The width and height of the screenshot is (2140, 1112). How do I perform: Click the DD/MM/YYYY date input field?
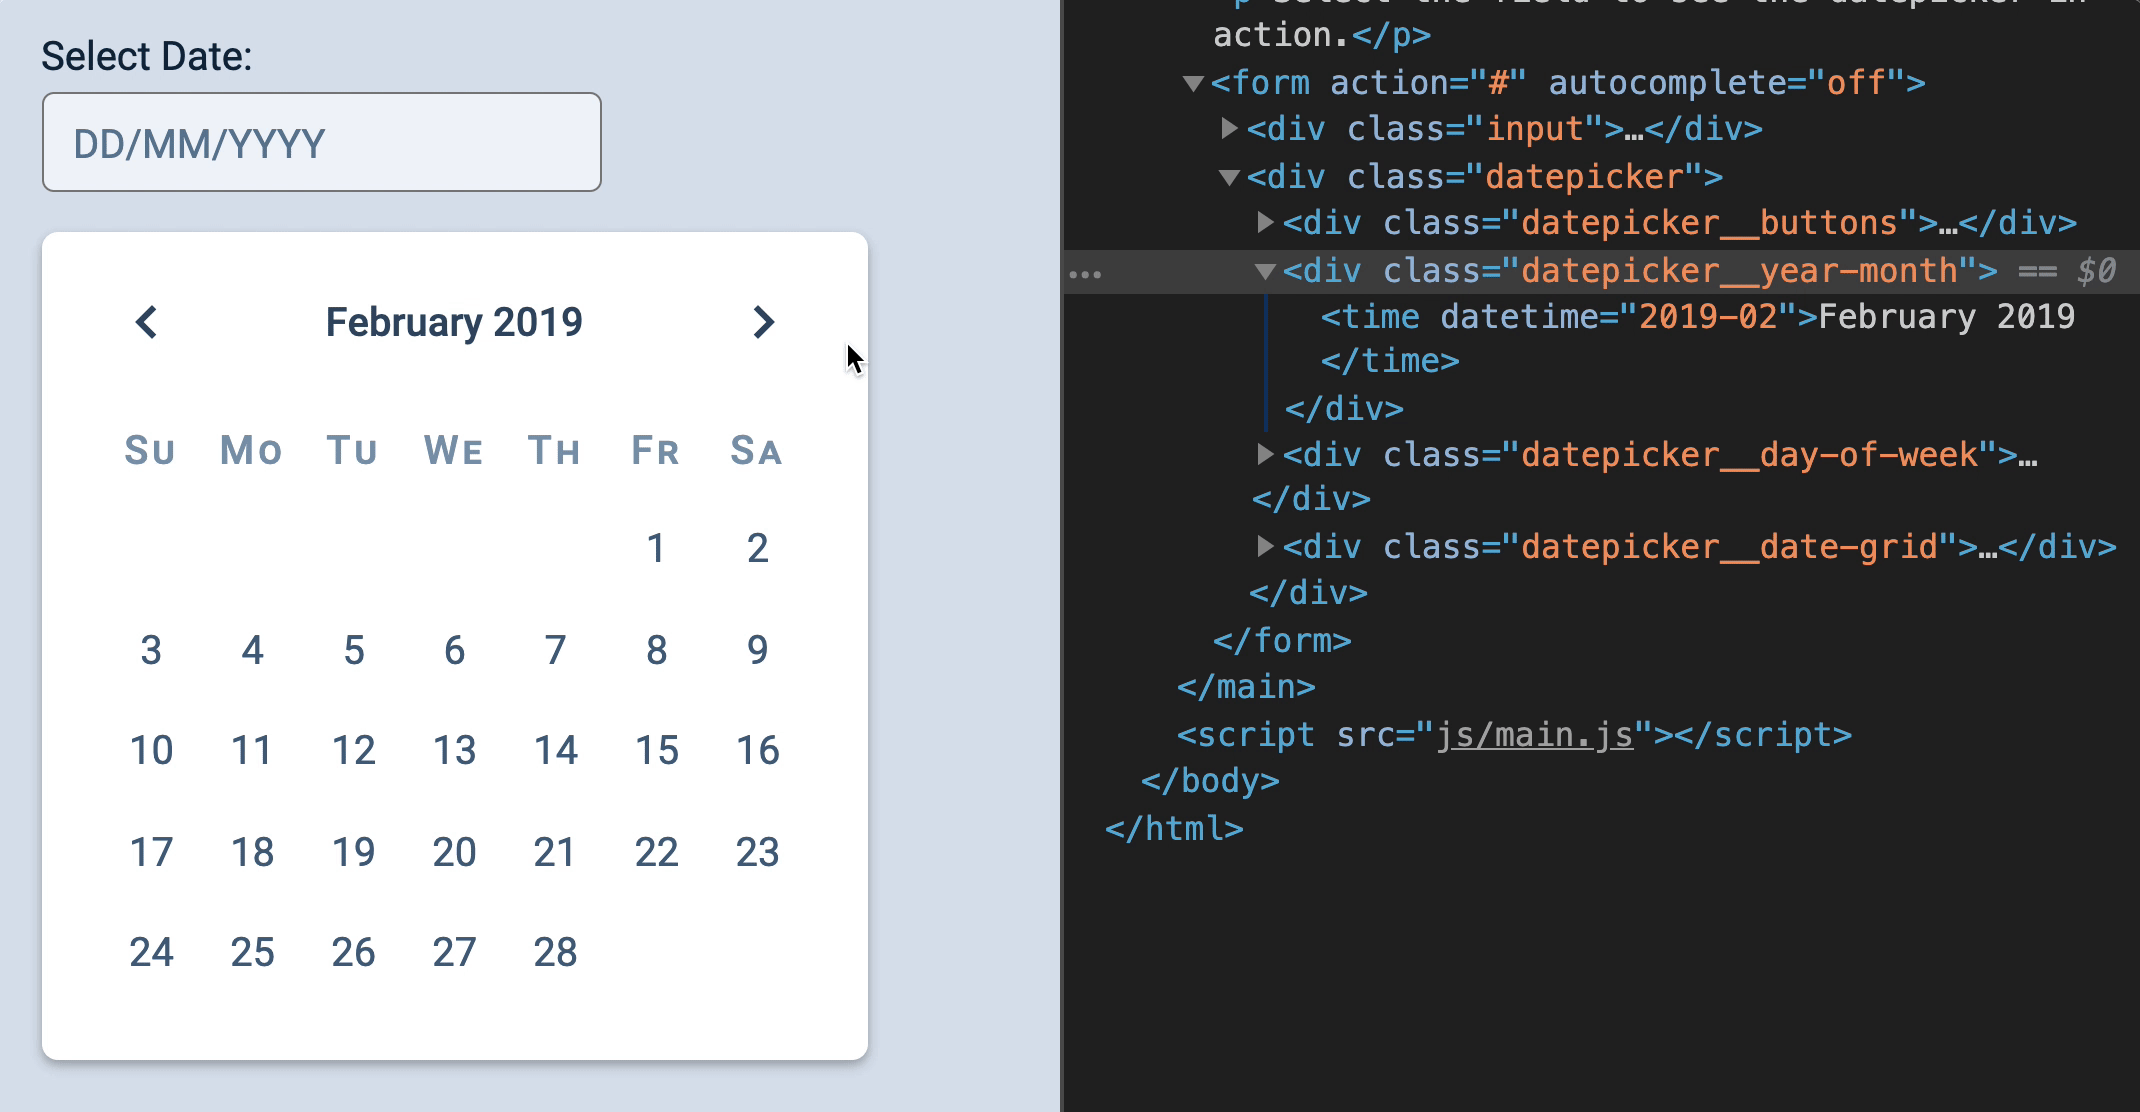(318, 141)
